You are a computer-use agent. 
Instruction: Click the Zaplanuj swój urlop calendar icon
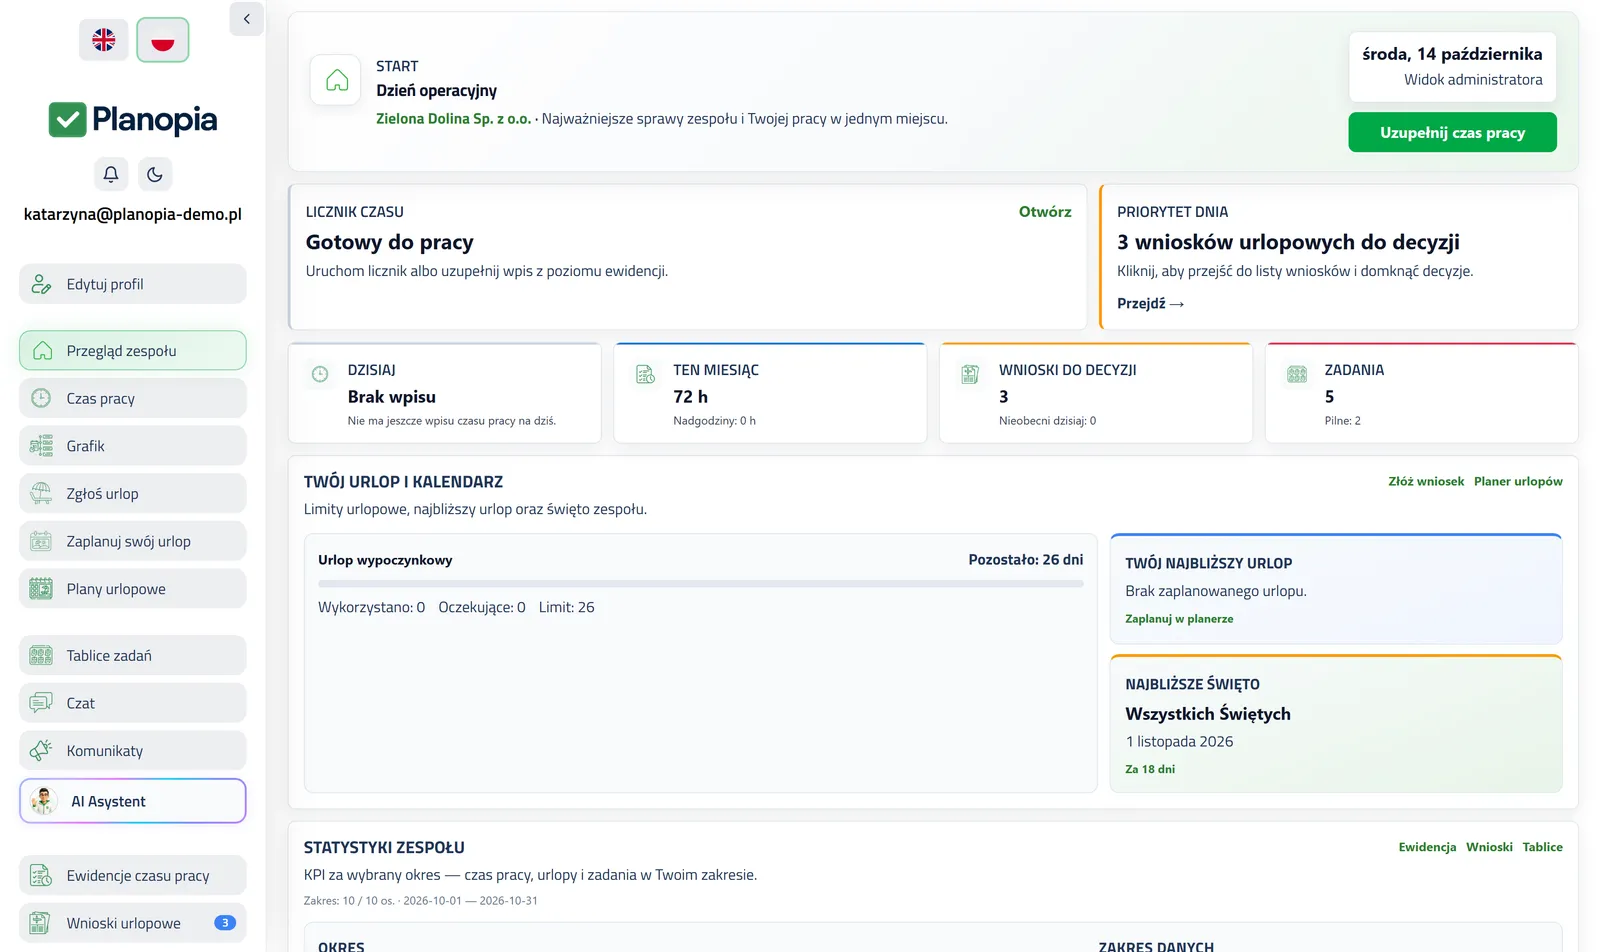41,541
